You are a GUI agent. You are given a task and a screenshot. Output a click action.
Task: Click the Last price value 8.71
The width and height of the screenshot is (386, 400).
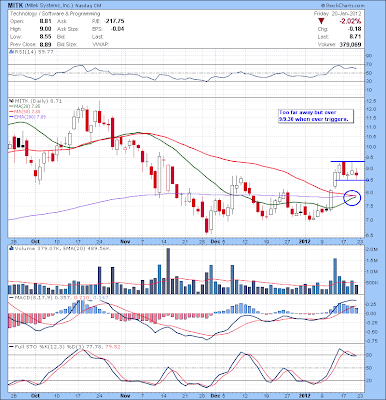click(355, 37)
